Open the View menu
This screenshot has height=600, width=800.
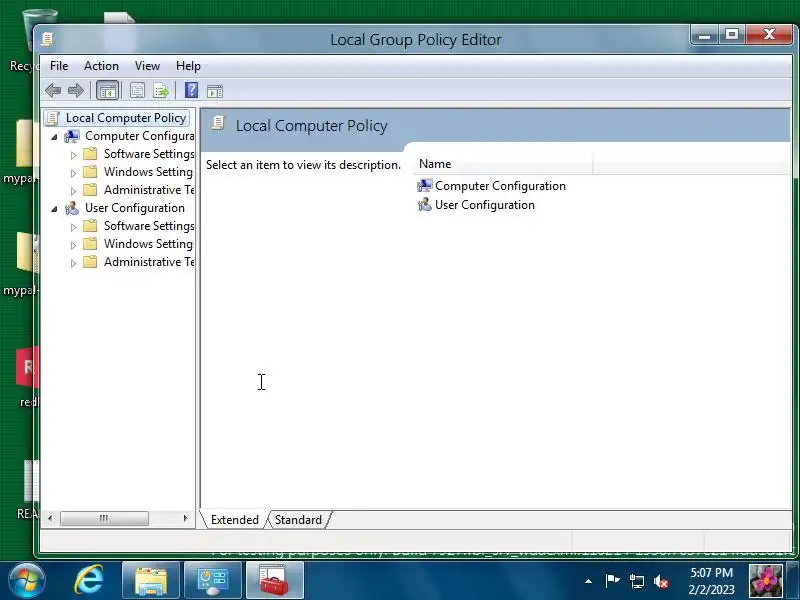(x=147, y=66)
